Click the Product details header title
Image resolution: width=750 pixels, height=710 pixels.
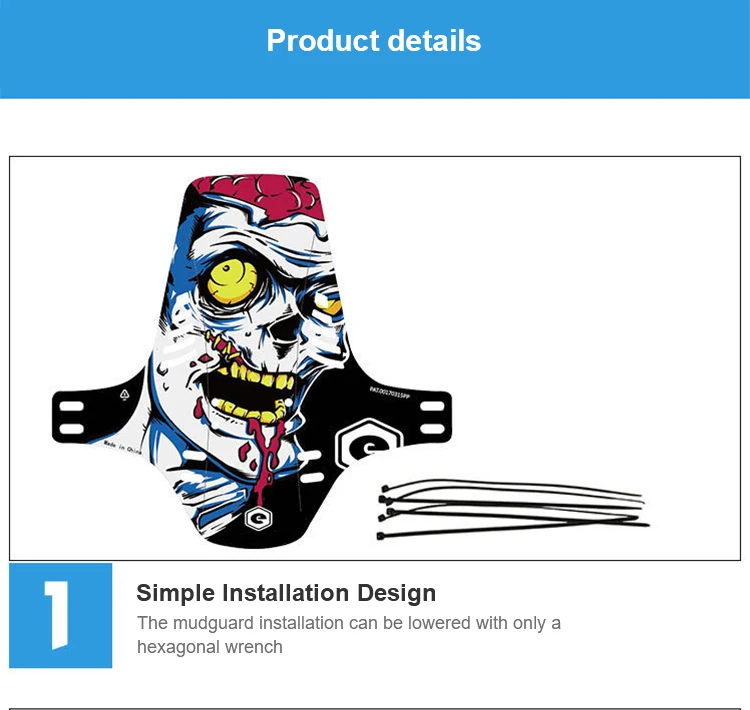(x=374, y=41)
